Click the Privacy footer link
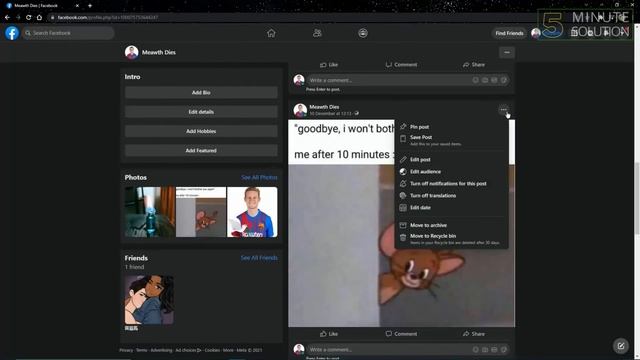Image resolution: width=640 pixels, height=360 pixels. point(126,350)
